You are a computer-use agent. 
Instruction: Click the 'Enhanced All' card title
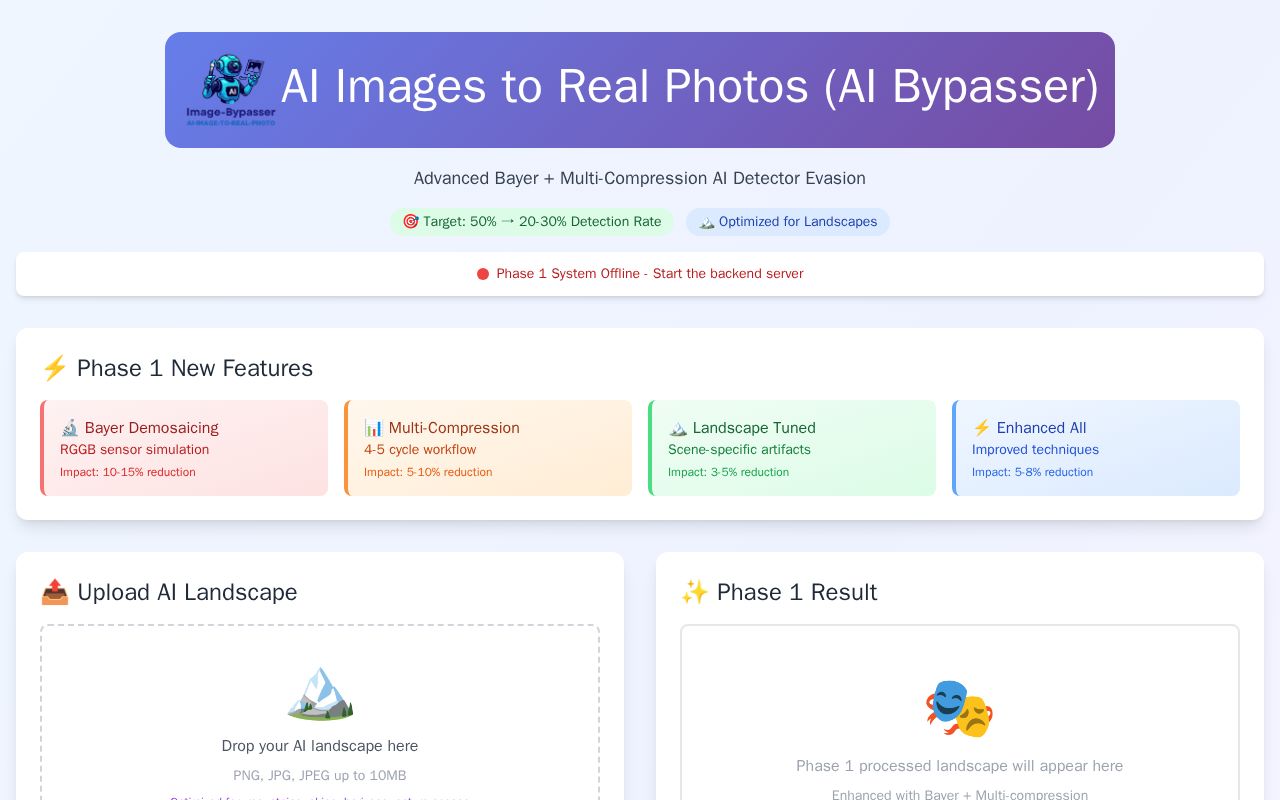(x=1041, y=428)
